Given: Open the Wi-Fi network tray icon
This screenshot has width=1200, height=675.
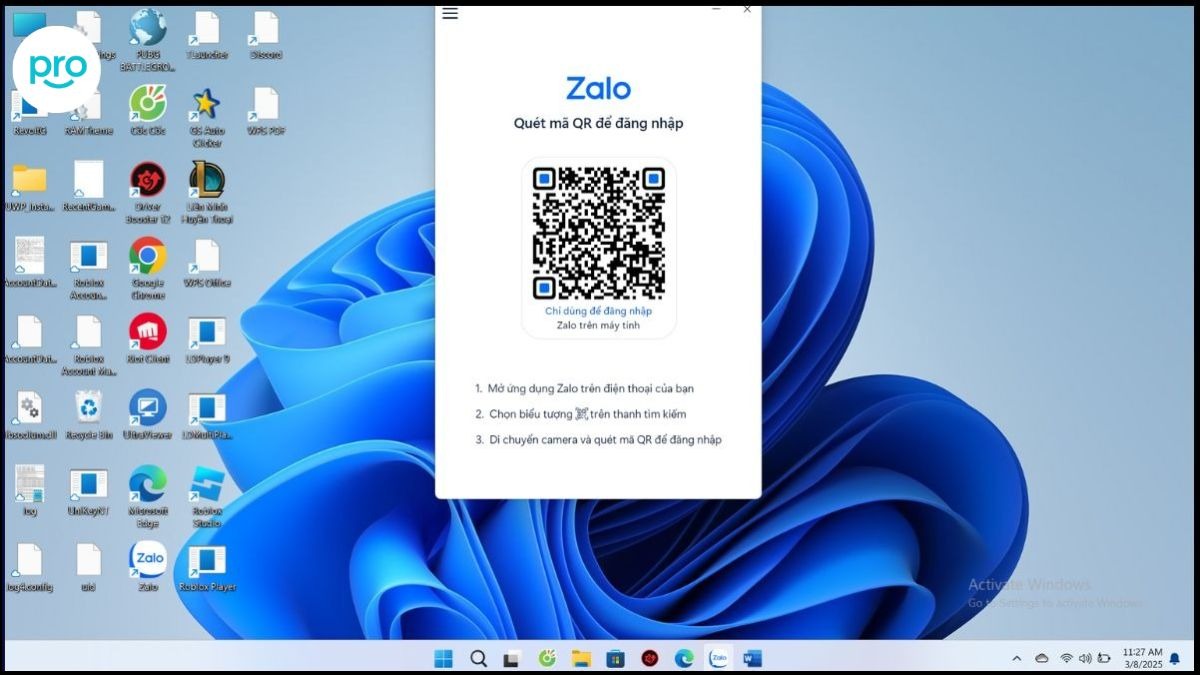Looking at the screenshot, I should [x=1067, y=659].
